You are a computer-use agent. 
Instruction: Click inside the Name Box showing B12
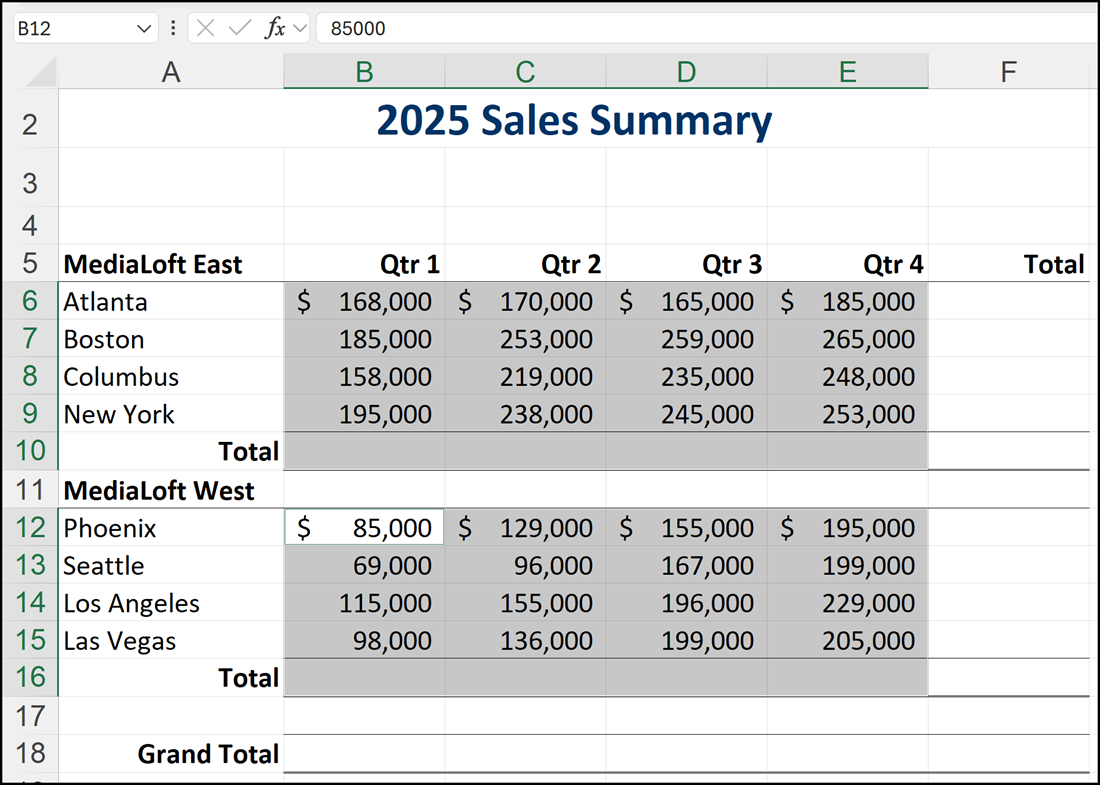click(x=70, y=28)
